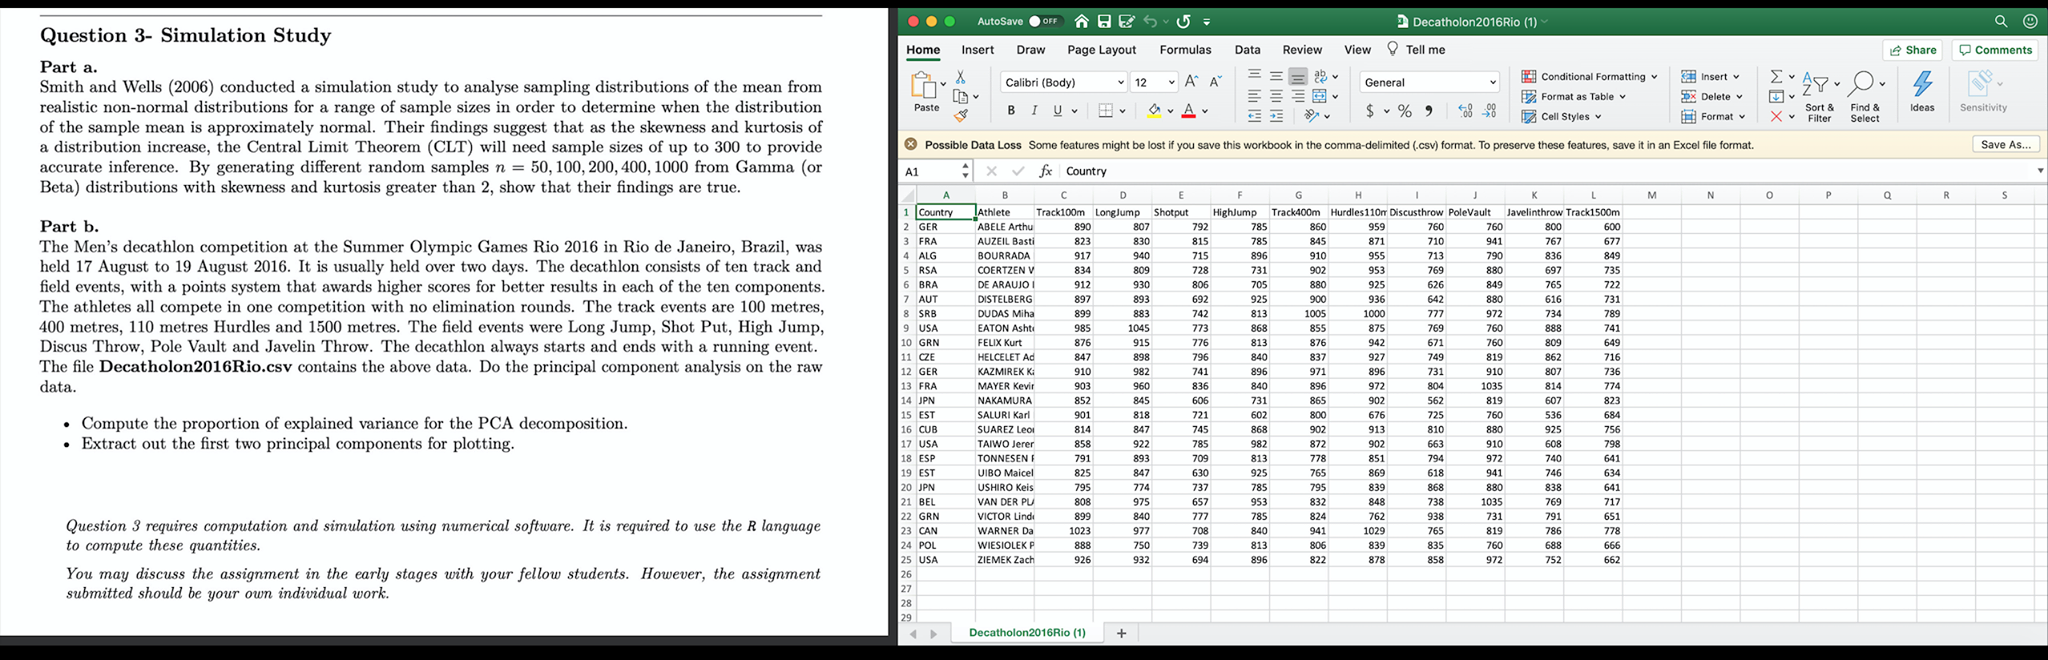Open the Ideas lightning bolt tool
2048x660 pixels.
click(1921, 84)
